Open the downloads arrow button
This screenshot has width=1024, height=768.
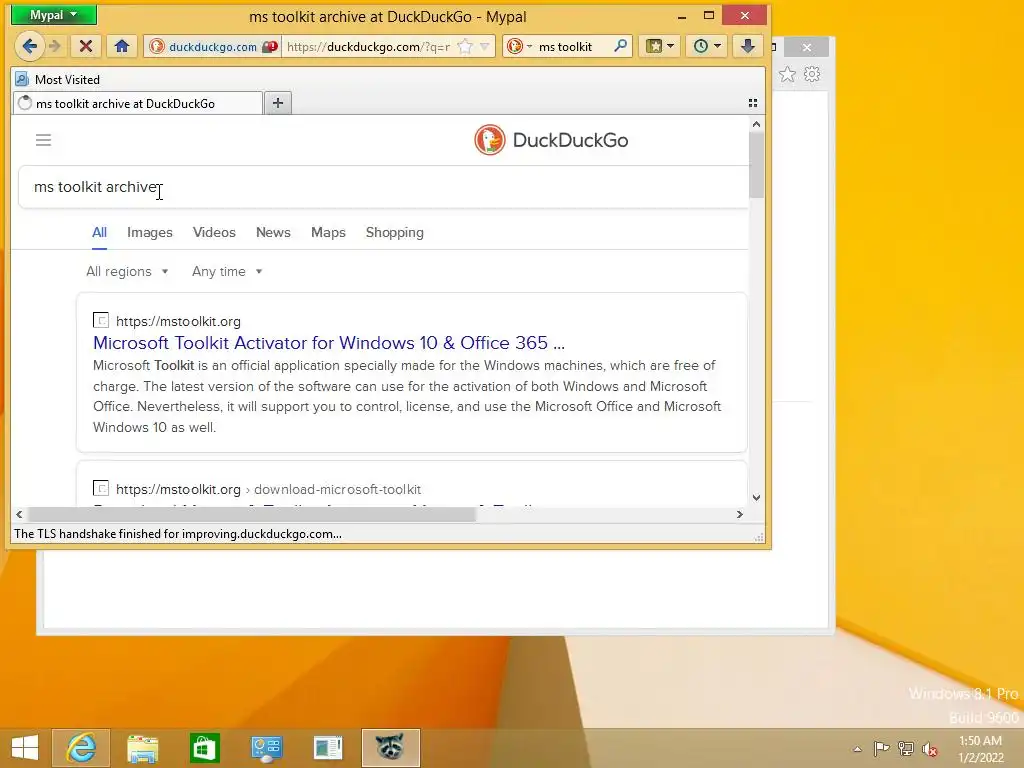click(748, 46)
